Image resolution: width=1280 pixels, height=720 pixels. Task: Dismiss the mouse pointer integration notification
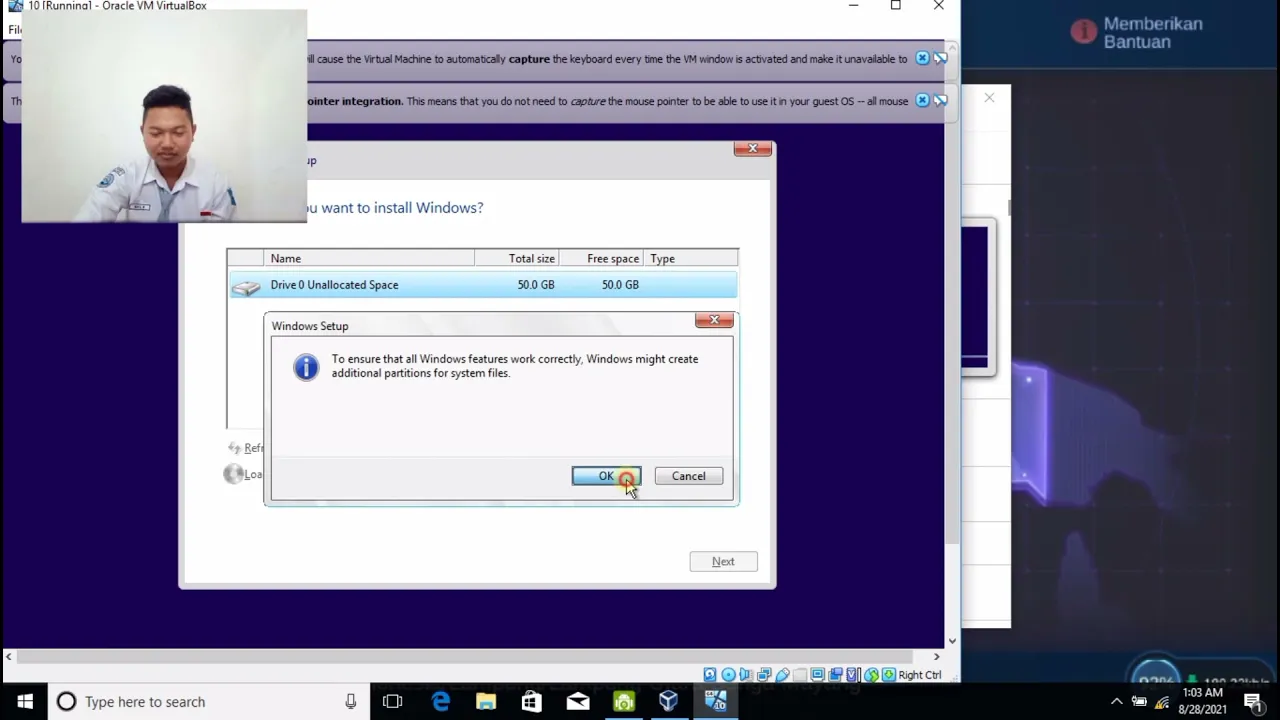coord(922,101)
